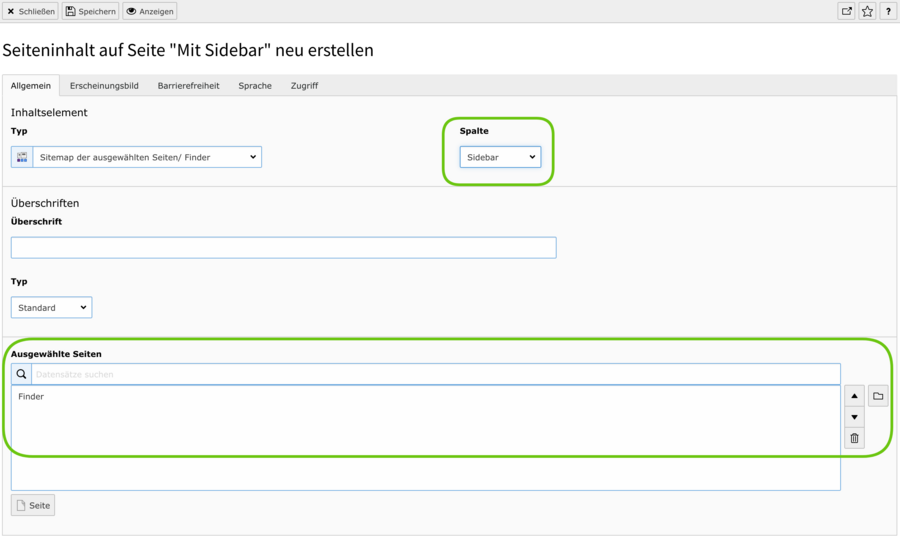Bookmark this page with star icon
The height and width of the screenshot is (538, 900).
click(x=867, y=11)
